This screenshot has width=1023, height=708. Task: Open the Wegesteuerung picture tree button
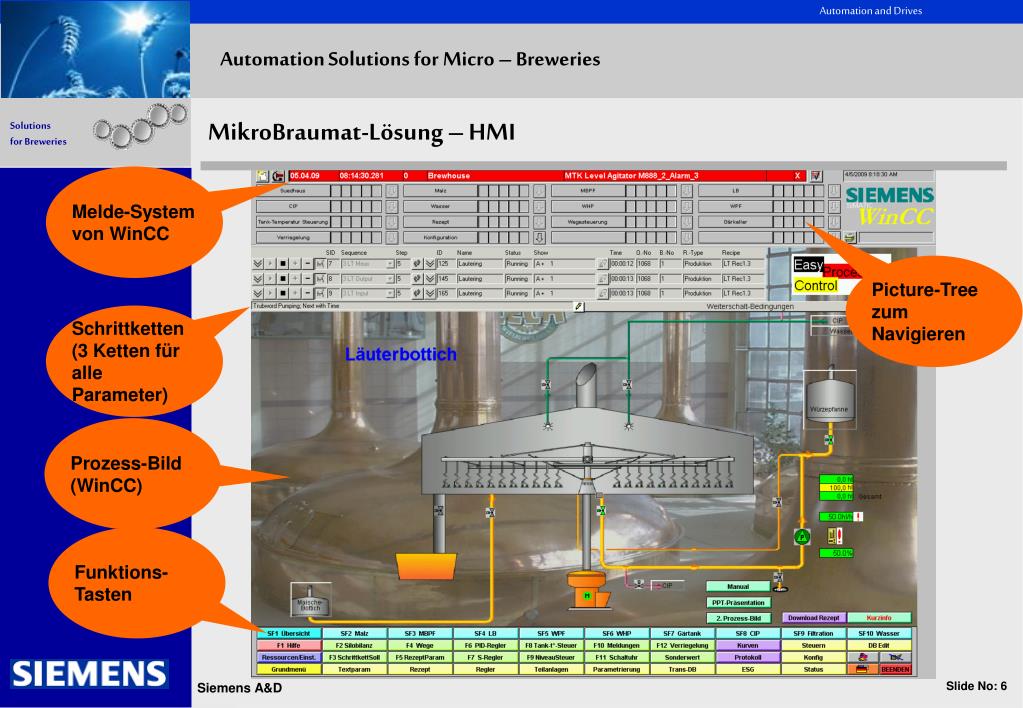[x=588, y=222]
